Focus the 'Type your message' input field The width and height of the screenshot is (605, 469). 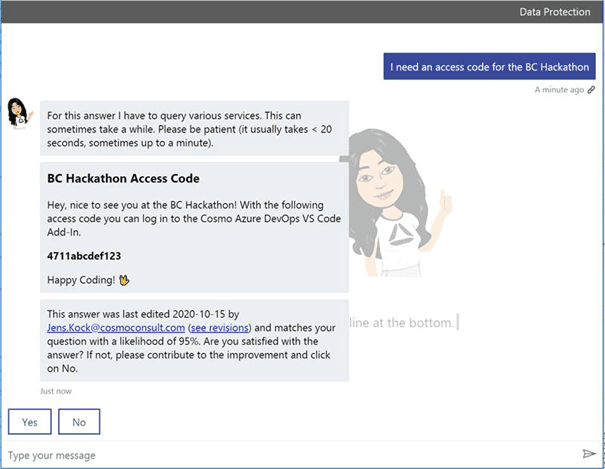(x=290, y=455)
